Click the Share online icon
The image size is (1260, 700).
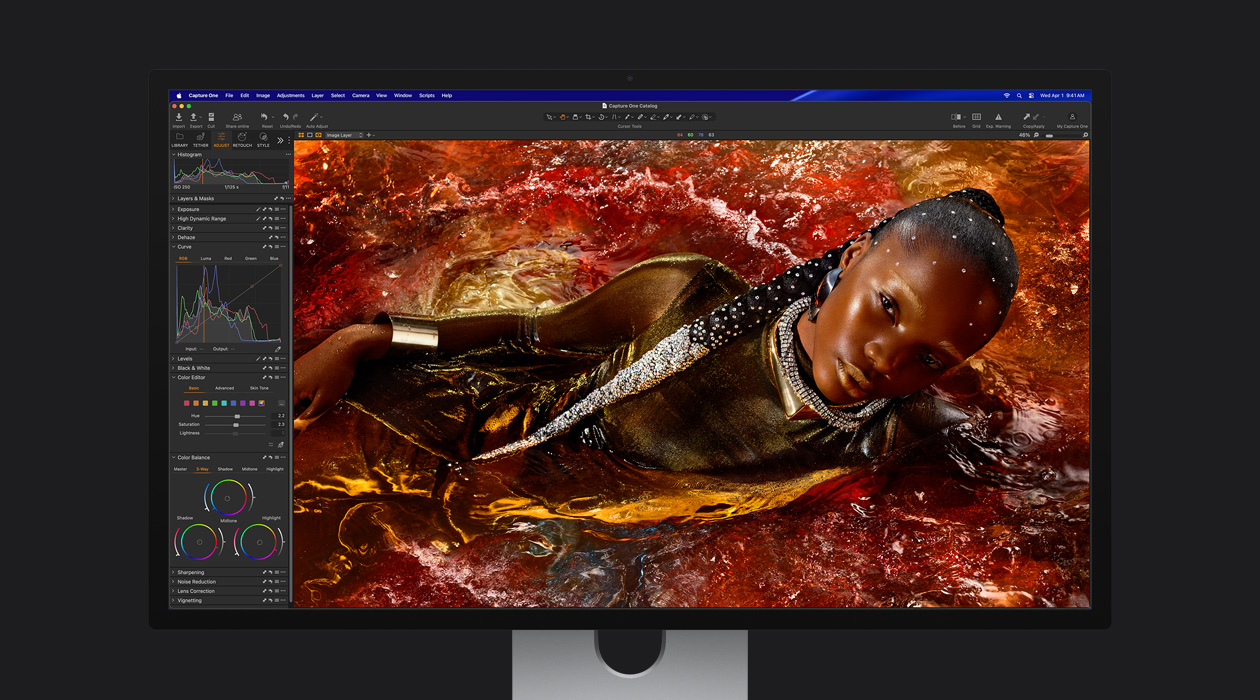pyautogui.click(x=237, y=116)
